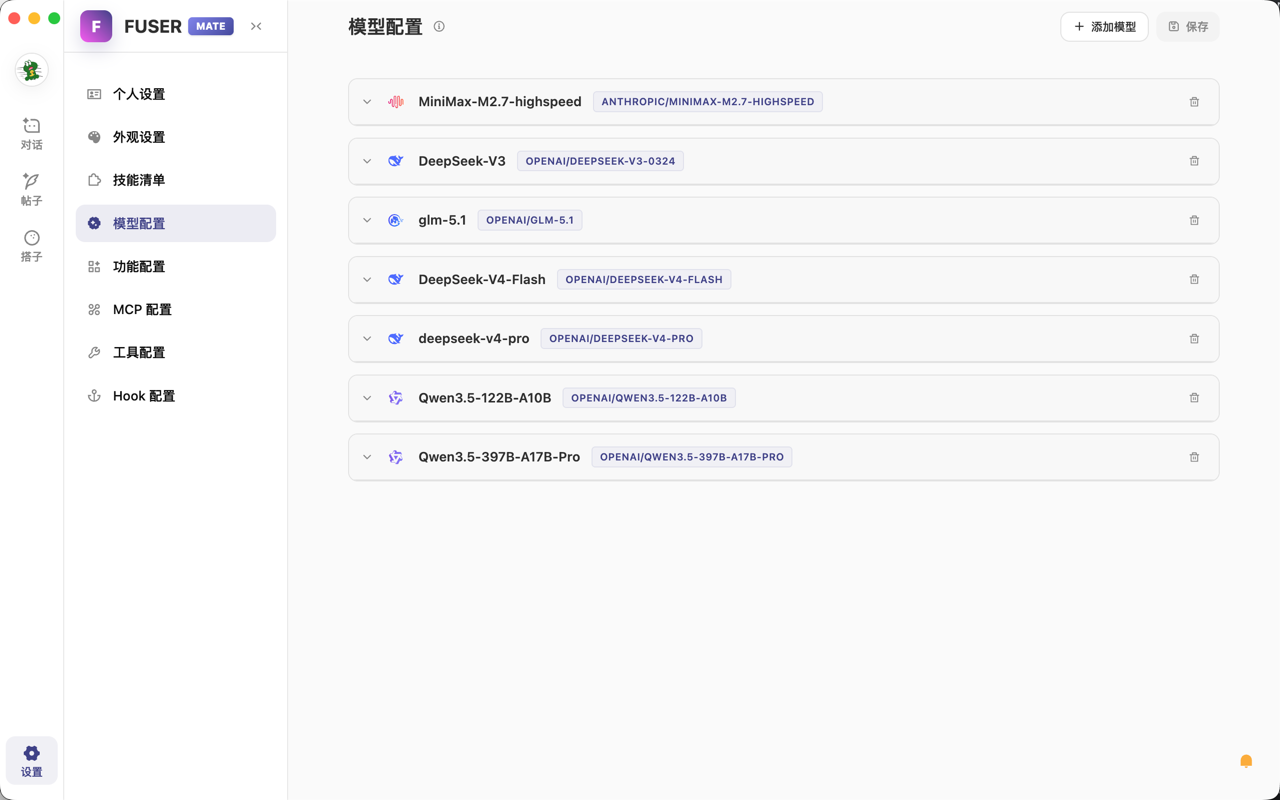Screen dimensions: 1280x800
Task: Delete the deepseek-v4-pro model
Action: pyautogui.click(x=1194, y=339)
